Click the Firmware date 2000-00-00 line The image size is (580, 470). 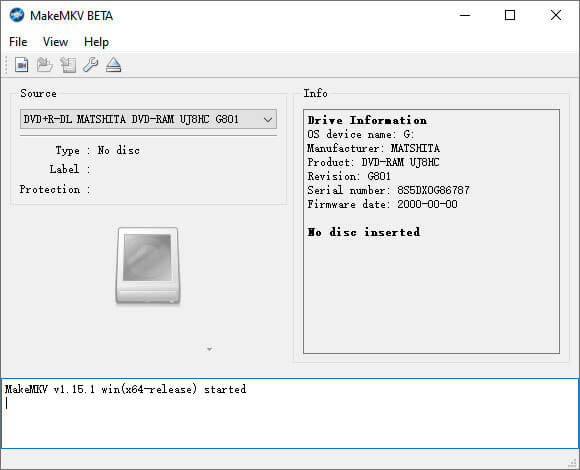coord(382,204)
